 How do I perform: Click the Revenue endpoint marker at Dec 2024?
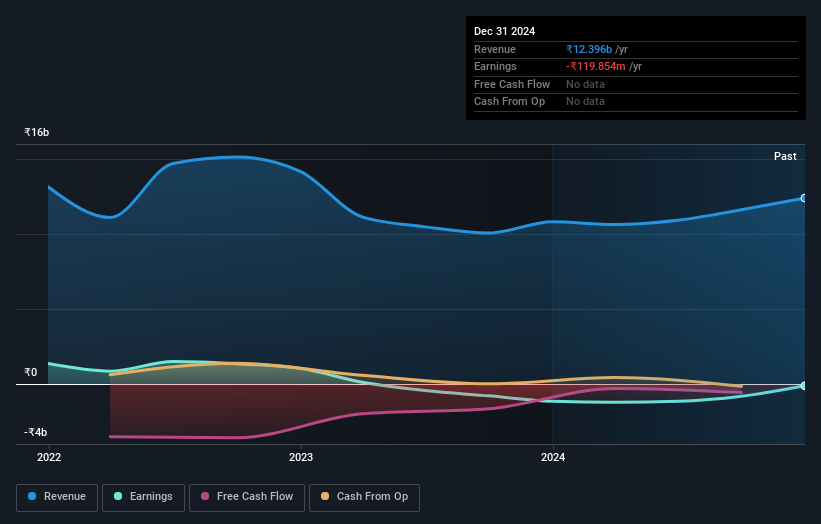804,198
